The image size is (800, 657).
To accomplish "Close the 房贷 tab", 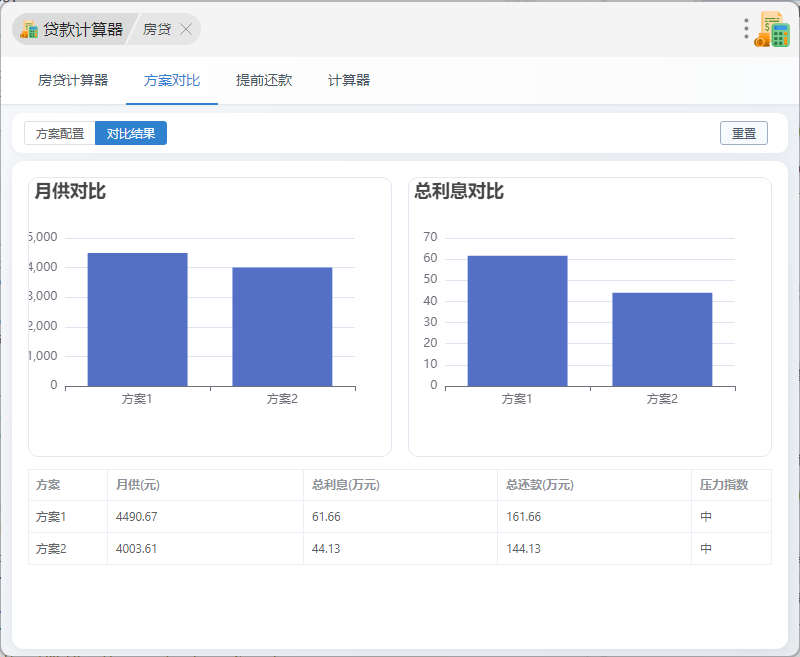I will (186, 30).
